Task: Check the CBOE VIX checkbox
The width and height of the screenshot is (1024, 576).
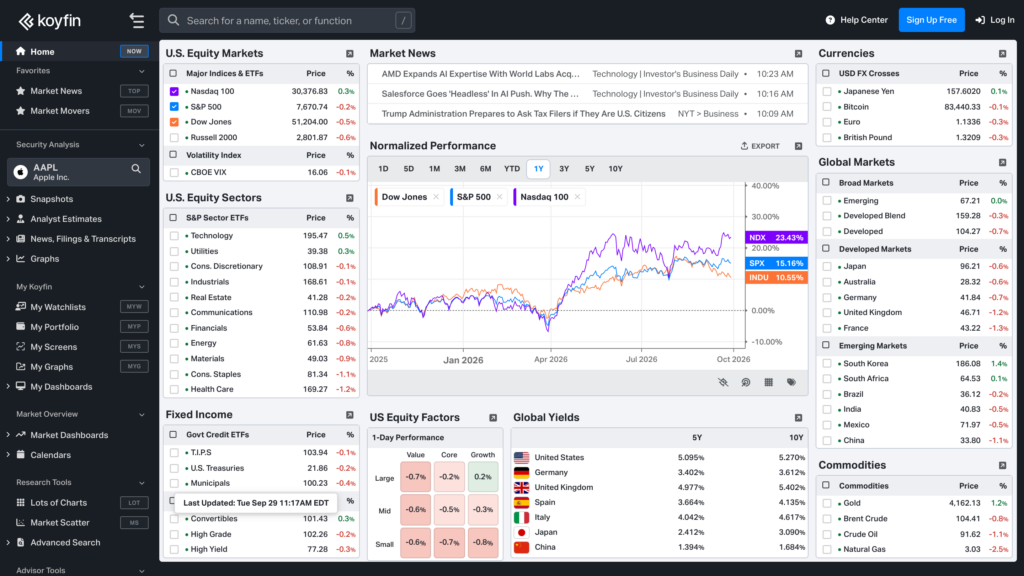Action: tap(174, 173)
